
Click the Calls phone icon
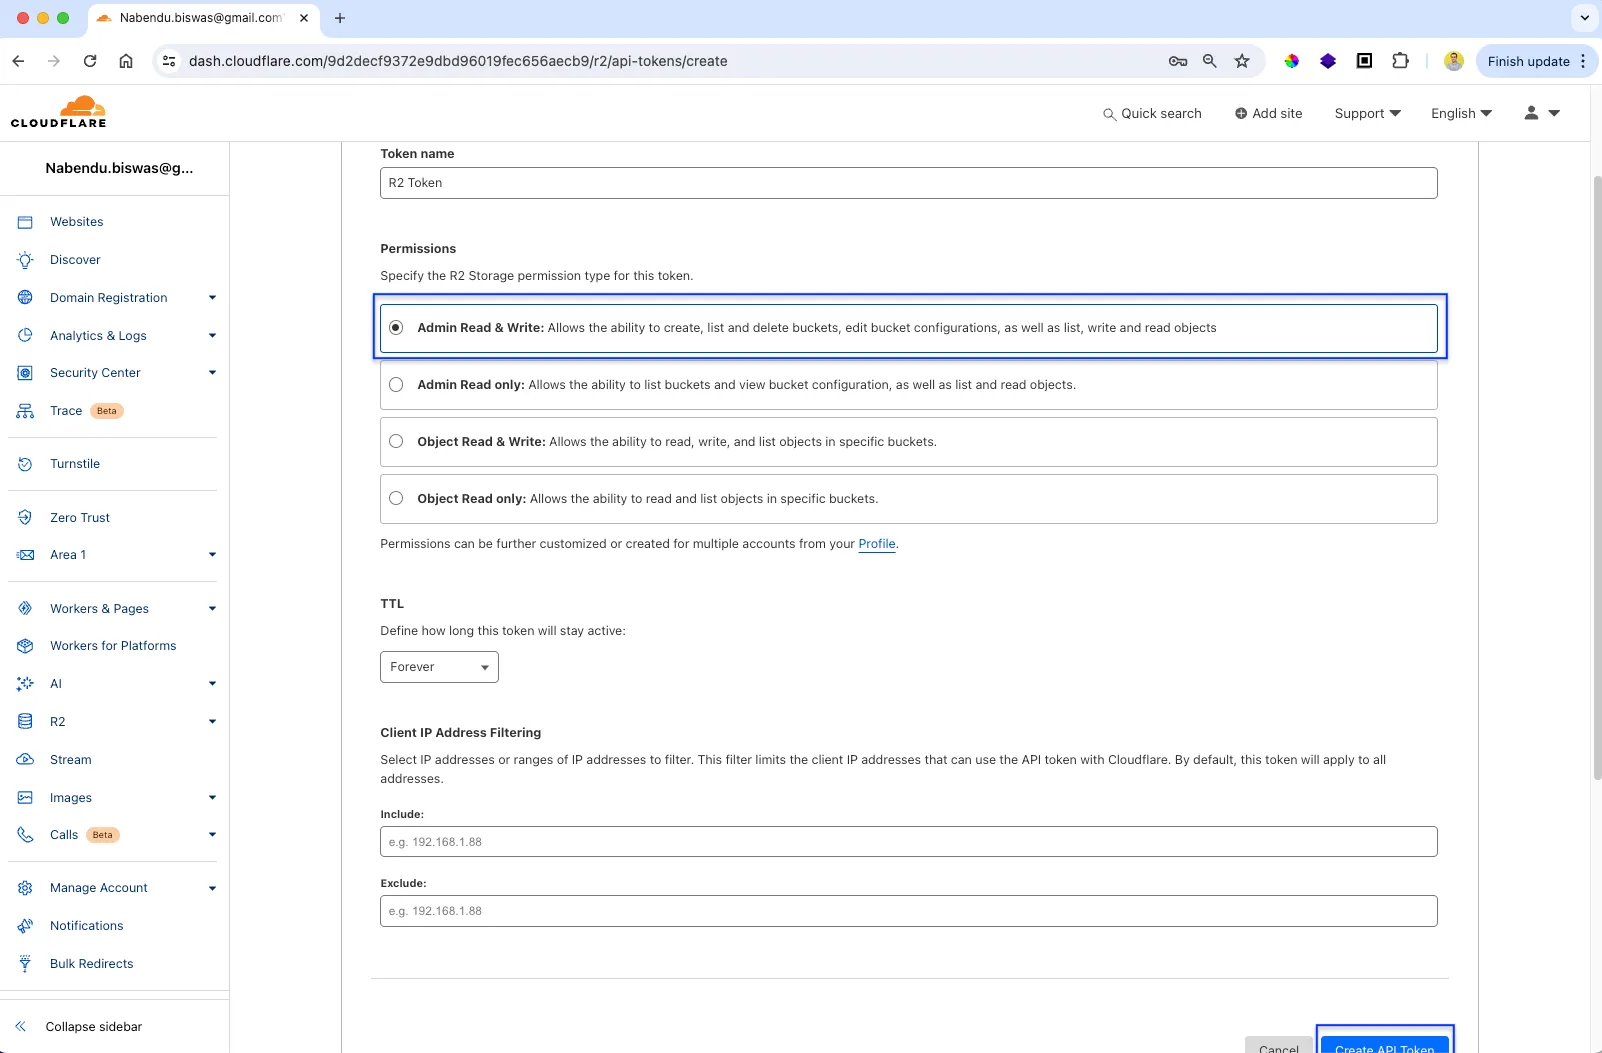pos(25,835)
